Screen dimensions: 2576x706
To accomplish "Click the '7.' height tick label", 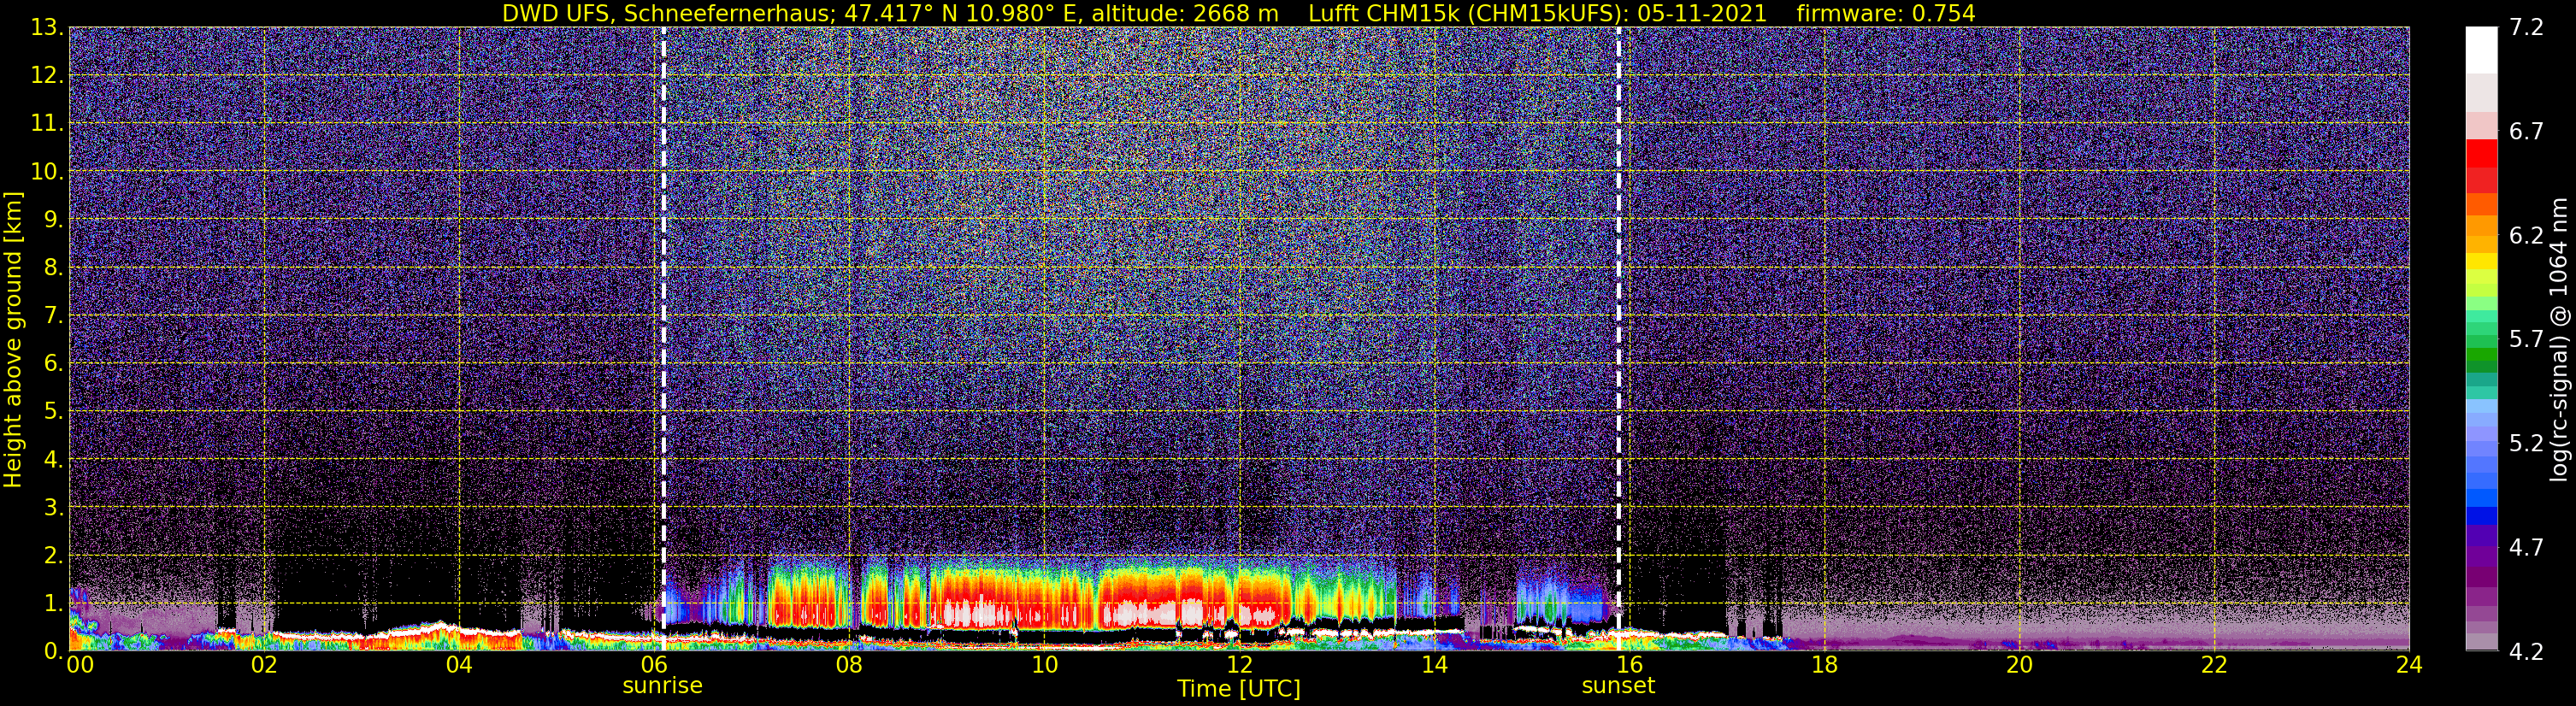I will pyautogui.click(x=54, y=316).
